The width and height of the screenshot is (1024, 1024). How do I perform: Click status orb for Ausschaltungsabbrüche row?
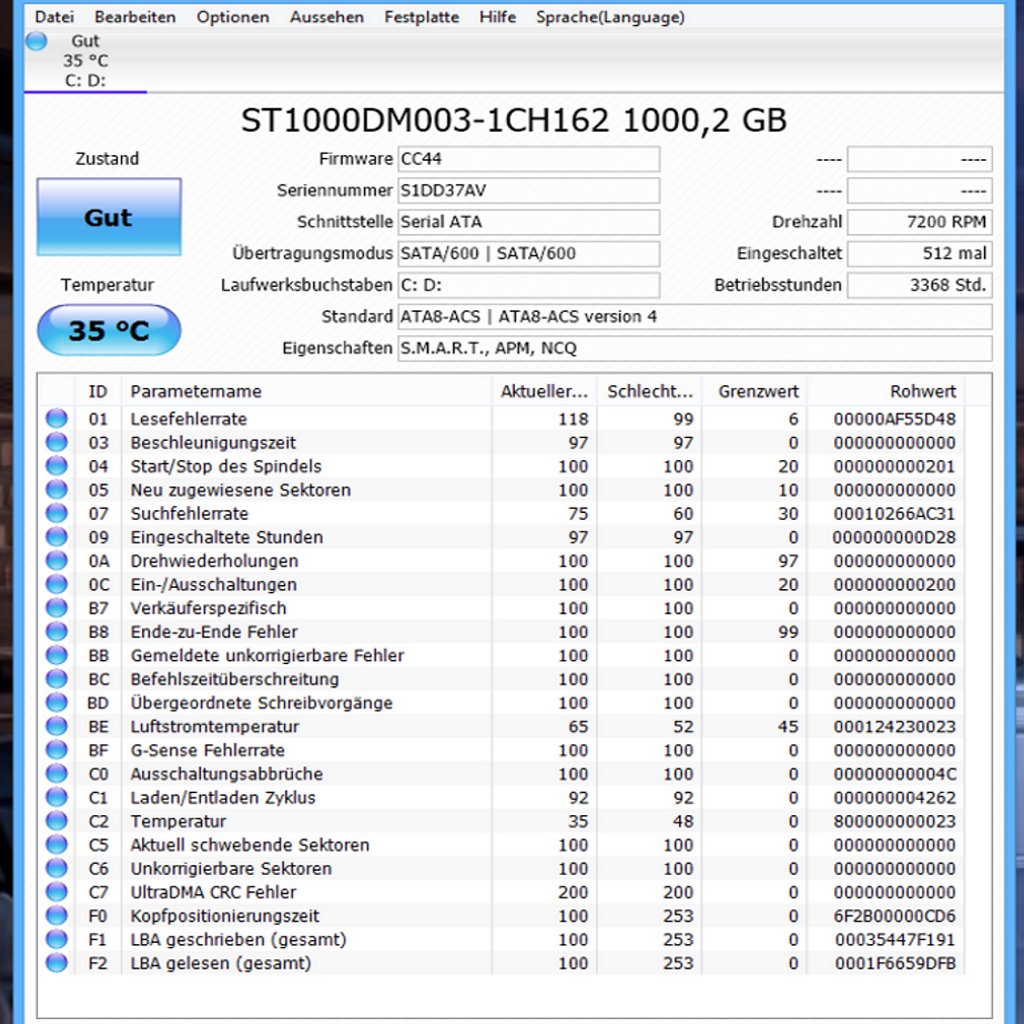pyautogui.click(x=57, y=773)
